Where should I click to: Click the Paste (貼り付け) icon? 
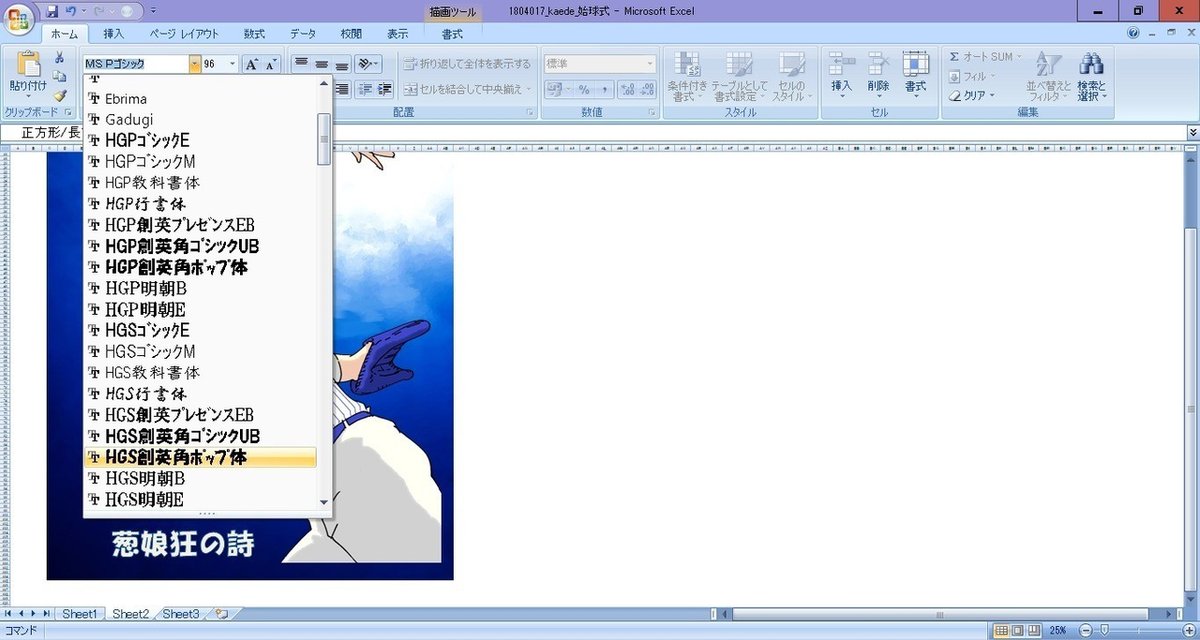coord(27,64)
